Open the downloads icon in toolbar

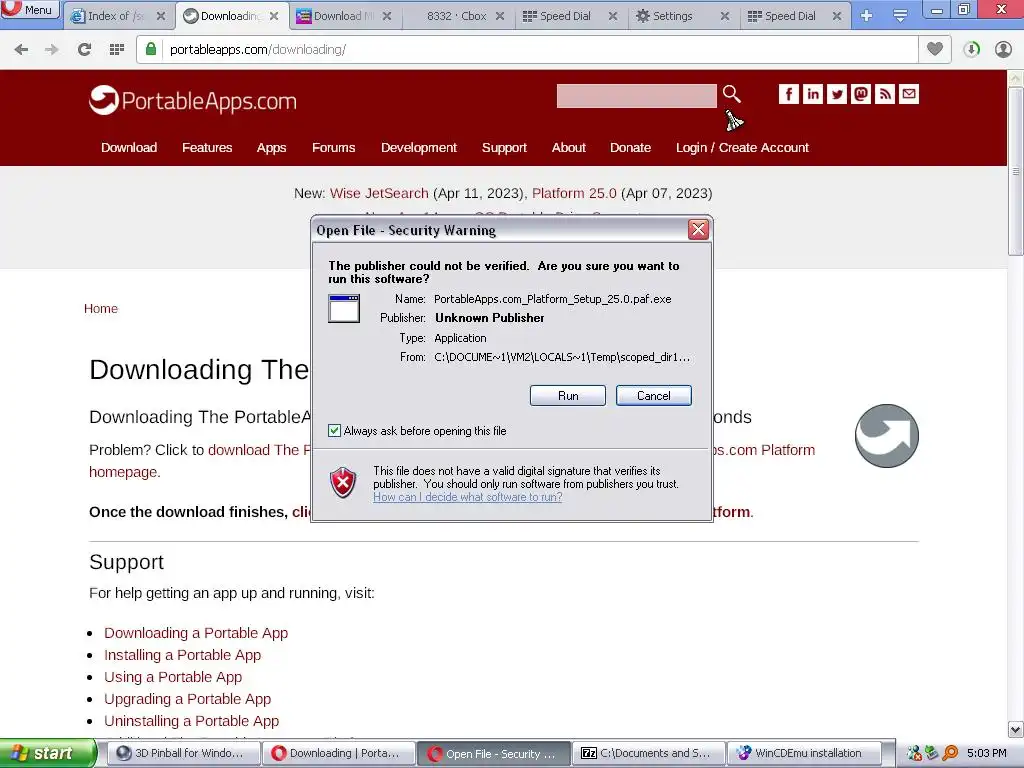click(x=971, y=49)
